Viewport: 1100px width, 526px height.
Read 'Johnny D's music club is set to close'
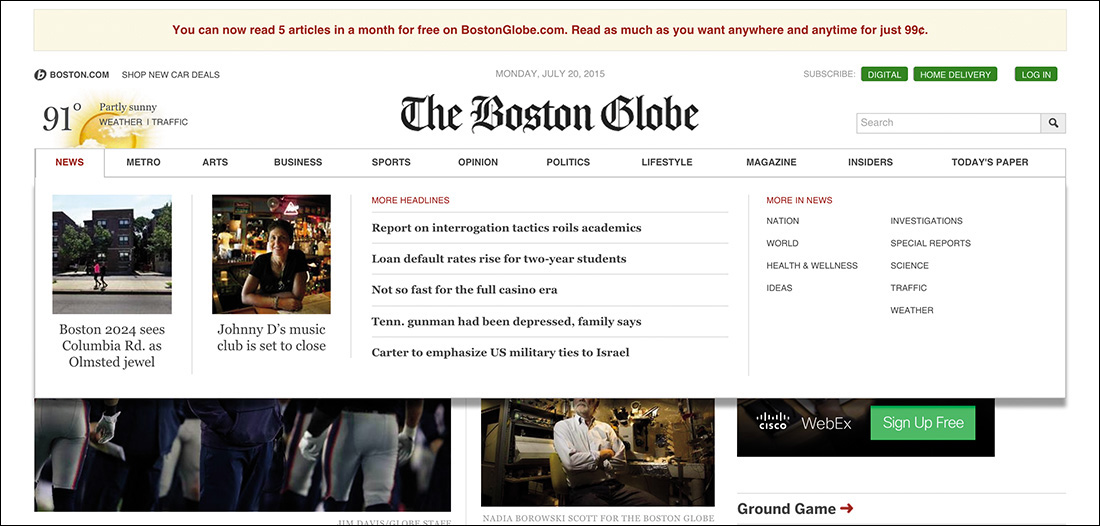271,337
